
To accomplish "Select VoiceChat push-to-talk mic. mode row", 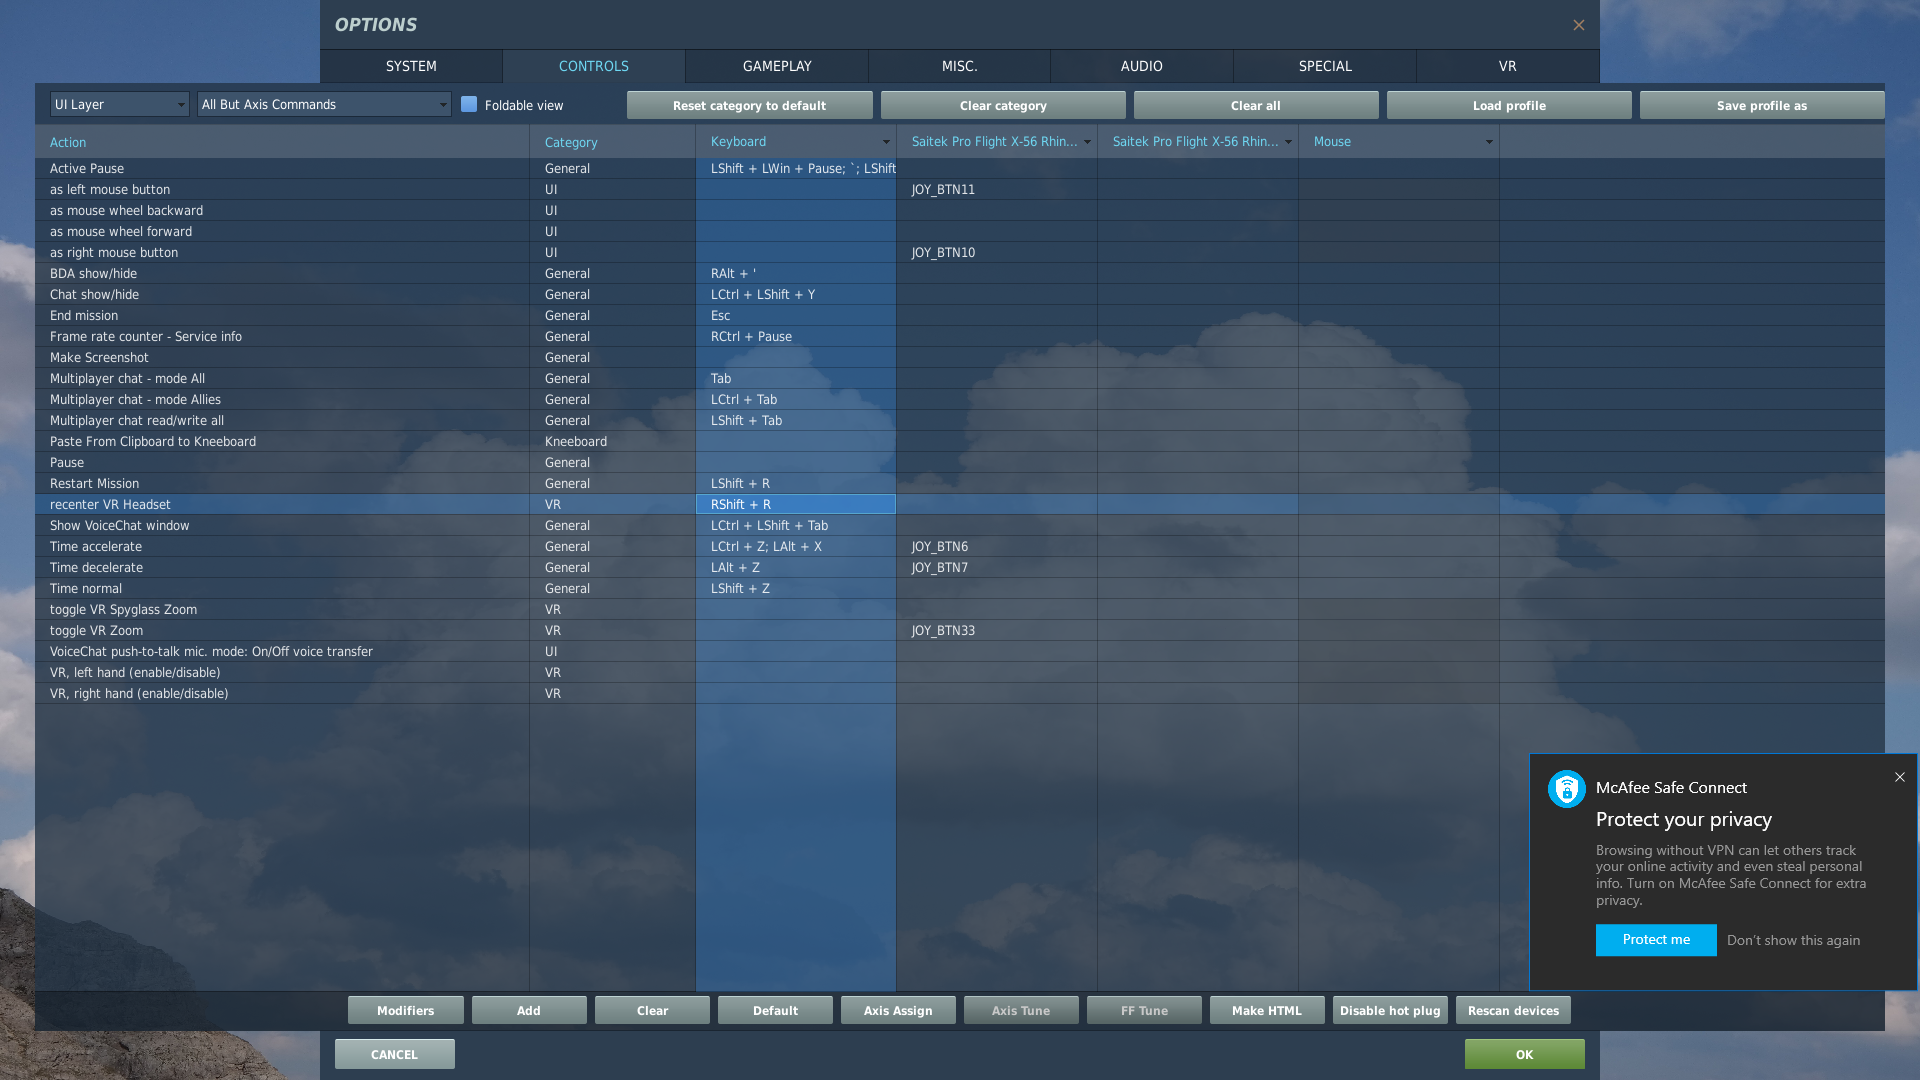I will pyautogui.click(x=960, y=651).
